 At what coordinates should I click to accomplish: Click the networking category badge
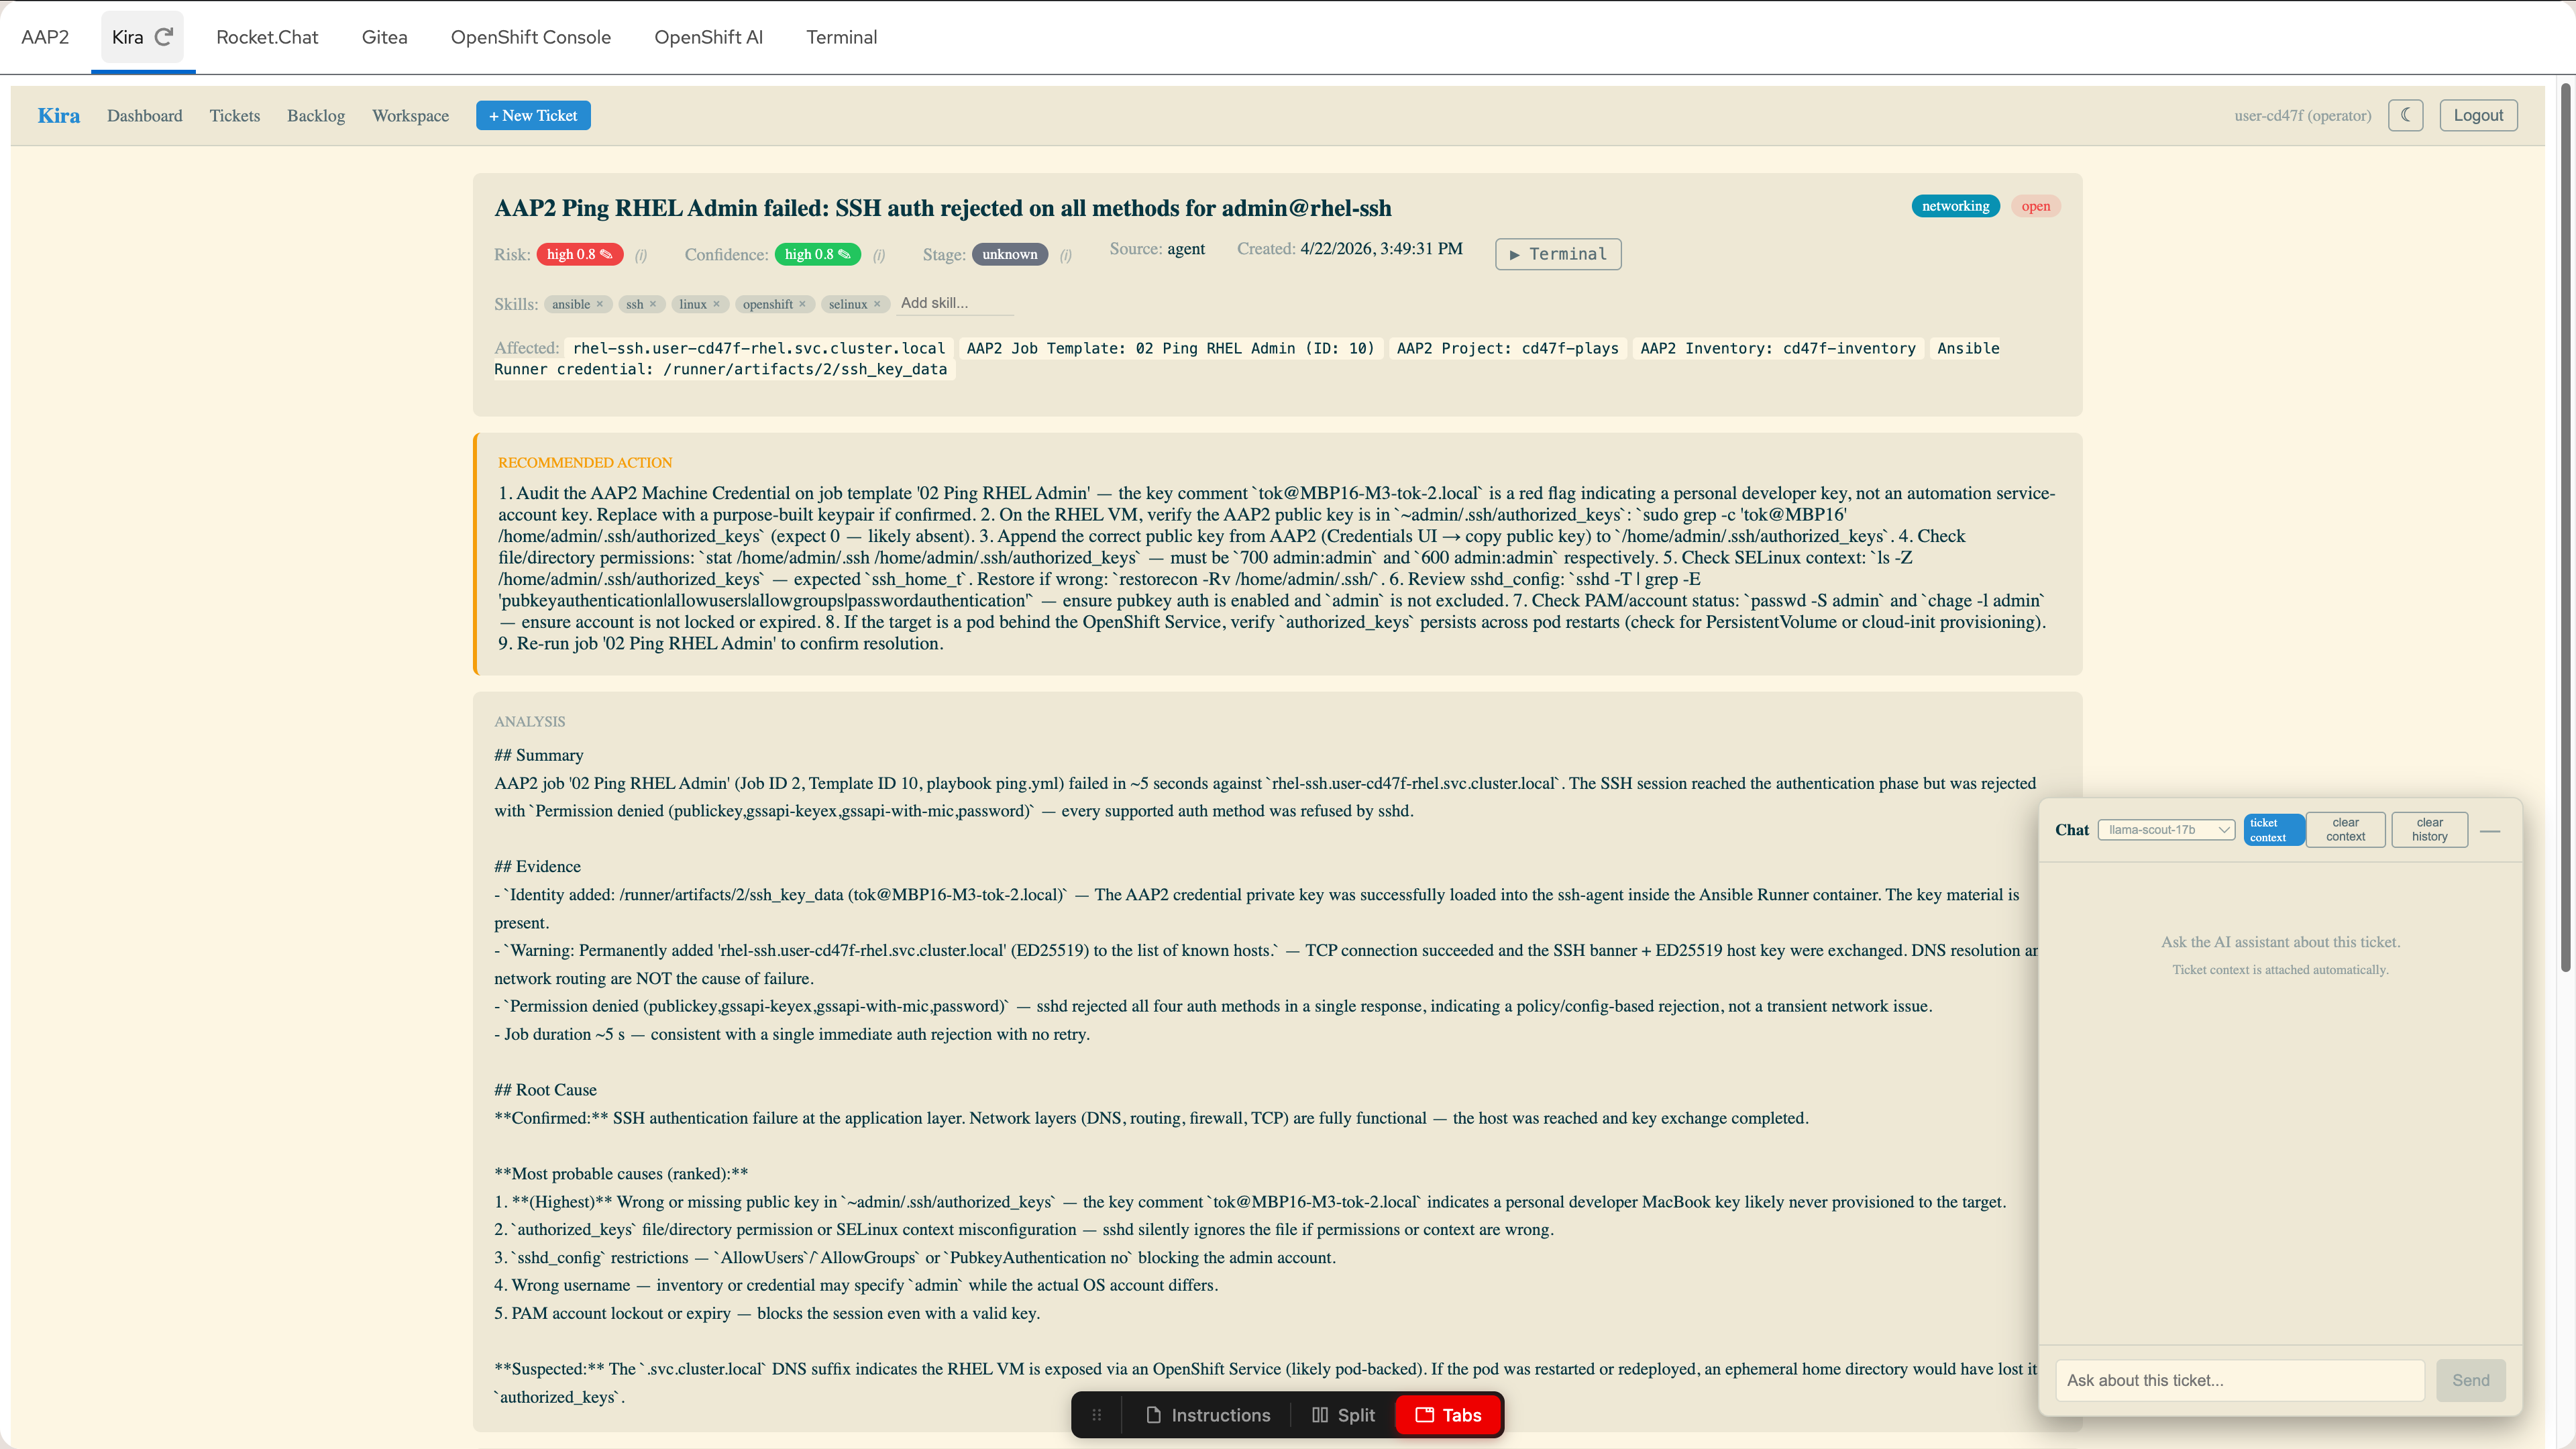click(1955, 206)
